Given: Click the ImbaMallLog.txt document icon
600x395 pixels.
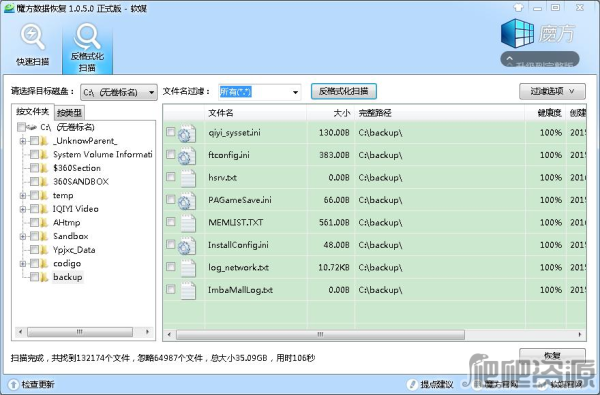Looking at the screenshot, I should pyautogui.click(x=188, y=291).
